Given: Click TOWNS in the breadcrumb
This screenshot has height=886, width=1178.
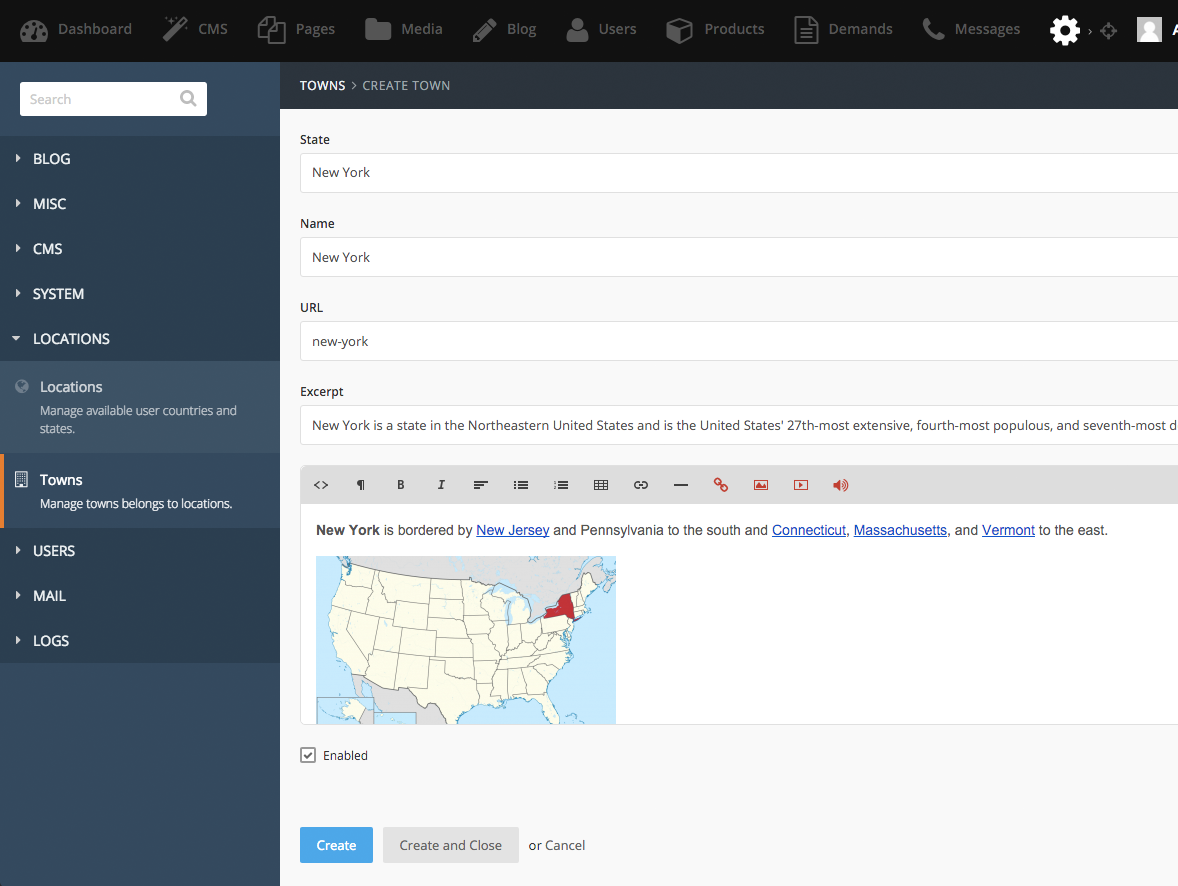Looking at the screenshot, I should point(322,86).
